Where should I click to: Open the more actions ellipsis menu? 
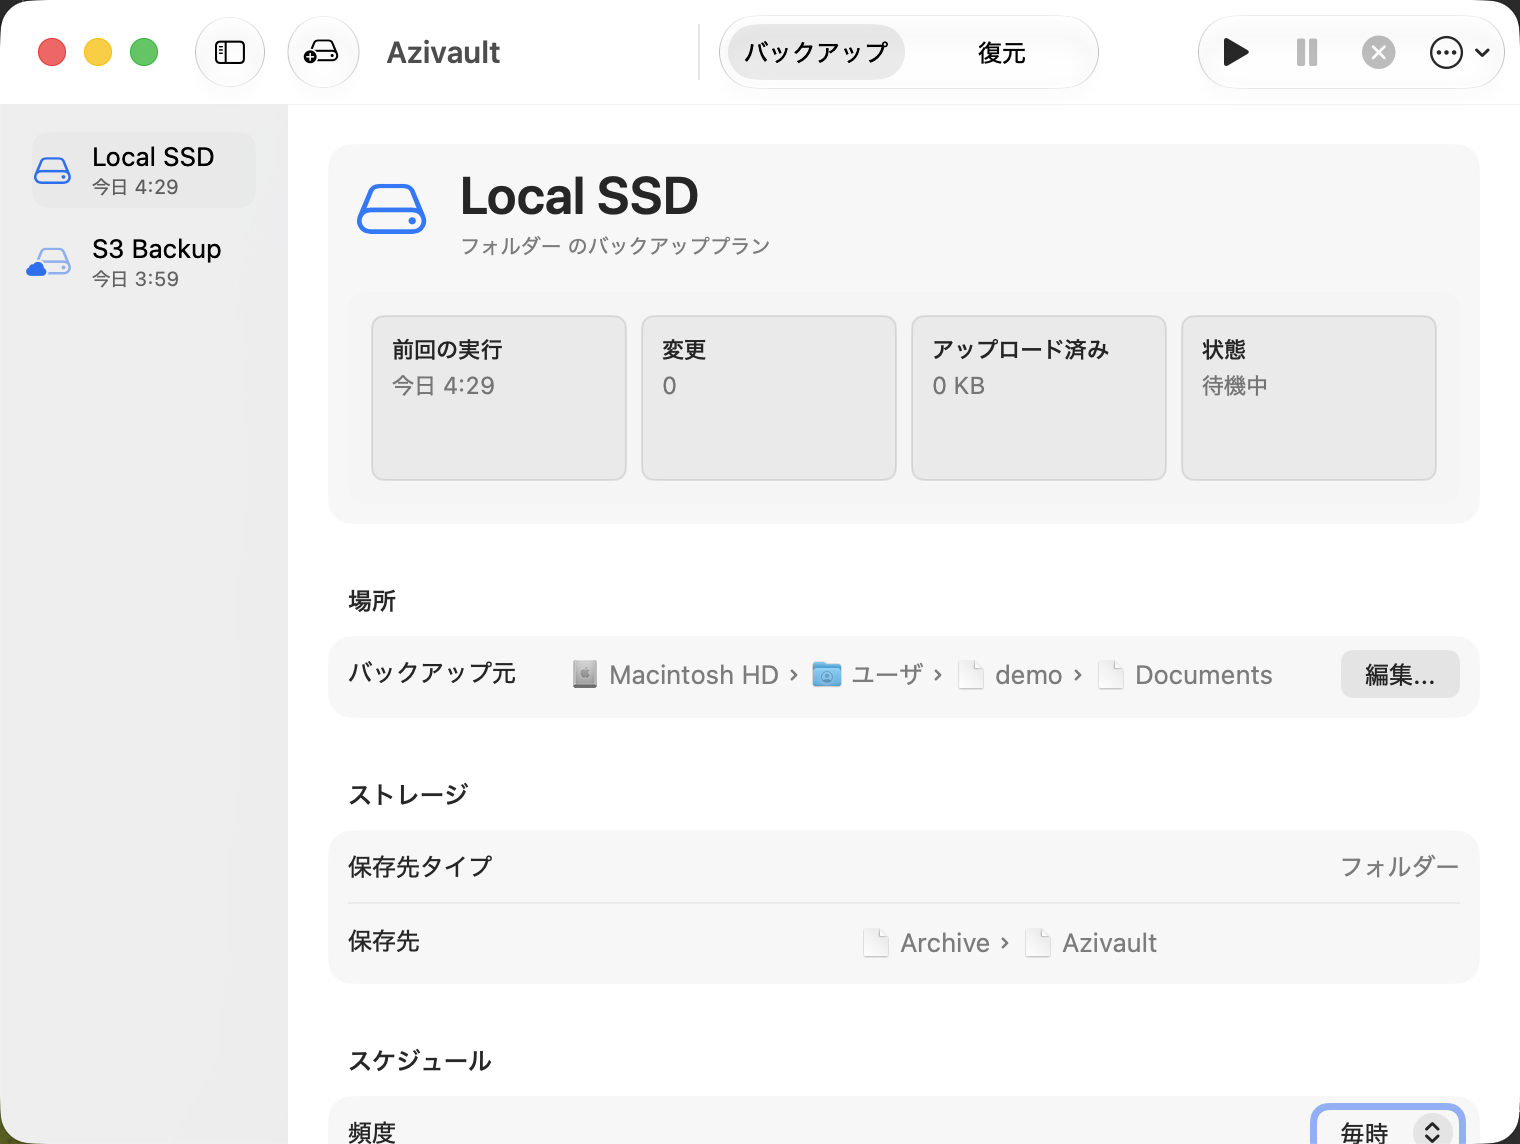tap(1460, 52)
